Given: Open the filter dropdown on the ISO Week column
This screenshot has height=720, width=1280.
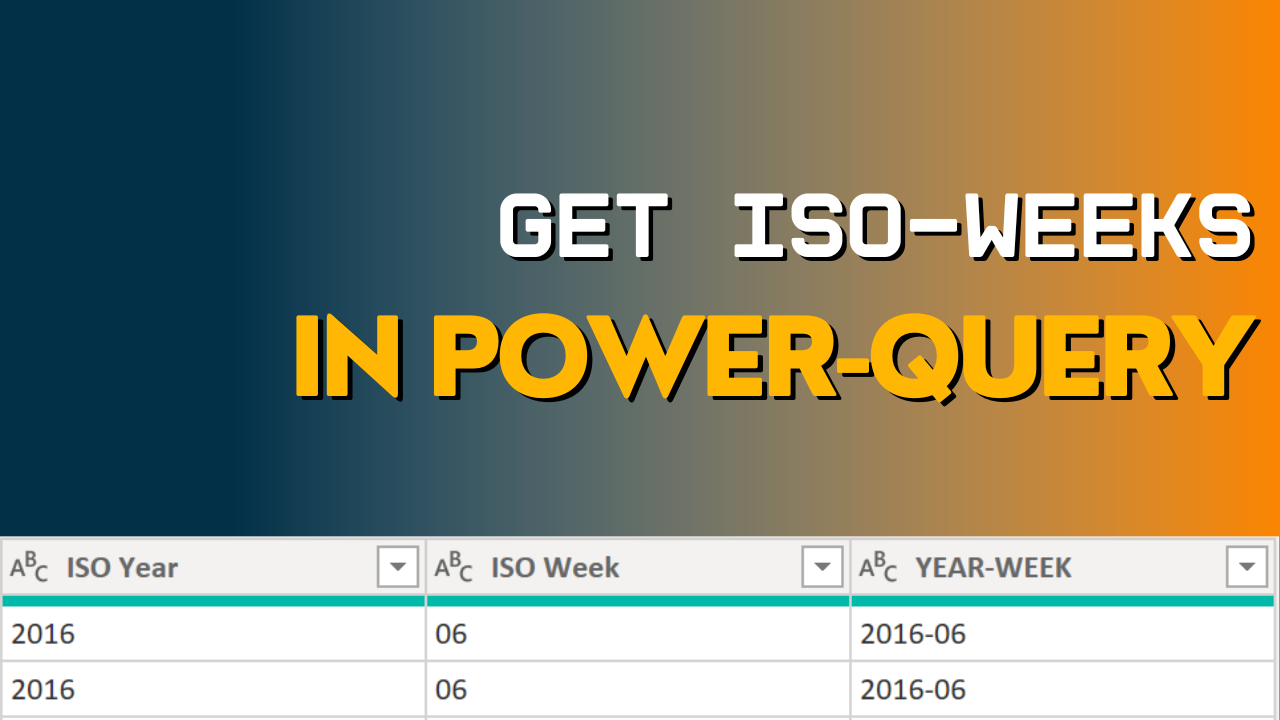Looking at the screenshot, I should [823, 566].
